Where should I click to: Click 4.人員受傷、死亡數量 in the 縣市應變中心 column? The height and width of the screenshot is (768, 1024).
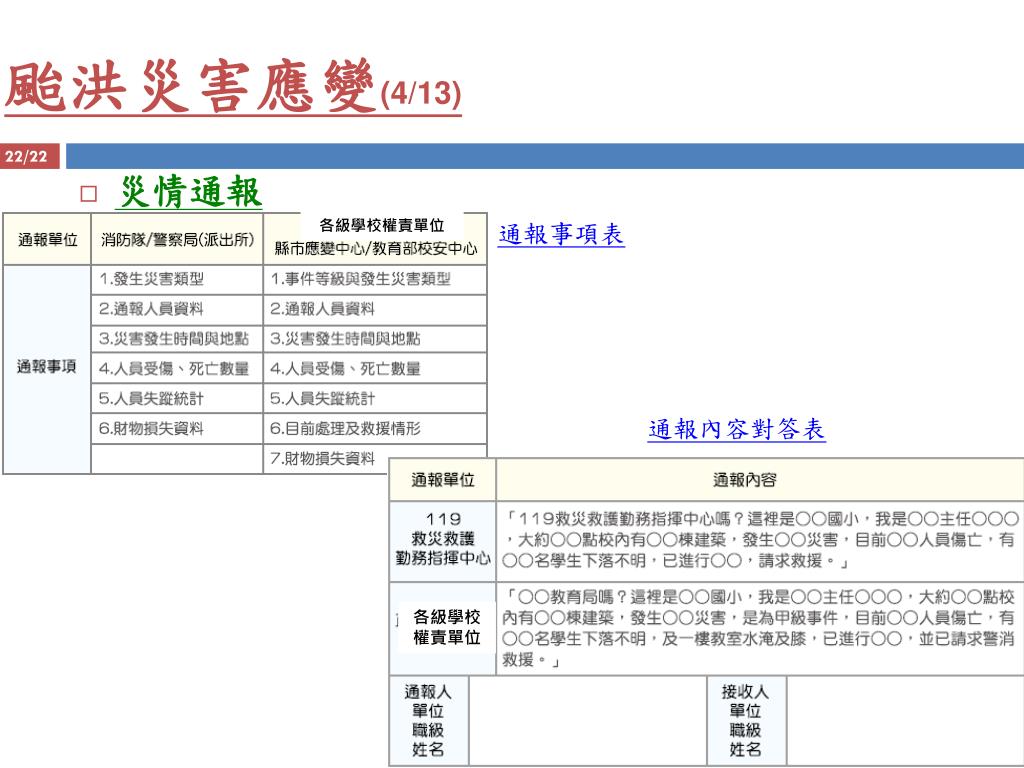(x=375, y=368)
